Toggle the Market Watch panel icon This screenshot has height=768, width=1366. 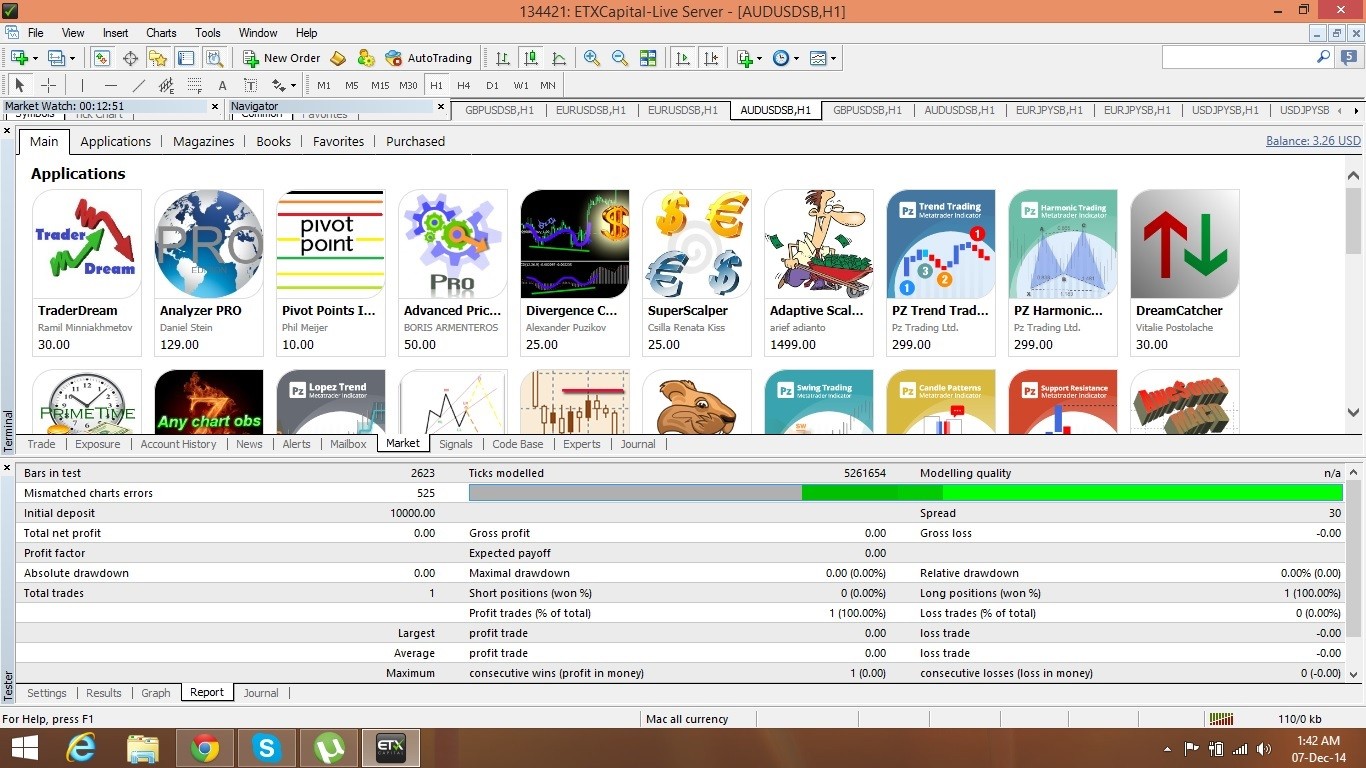(102, 58)
